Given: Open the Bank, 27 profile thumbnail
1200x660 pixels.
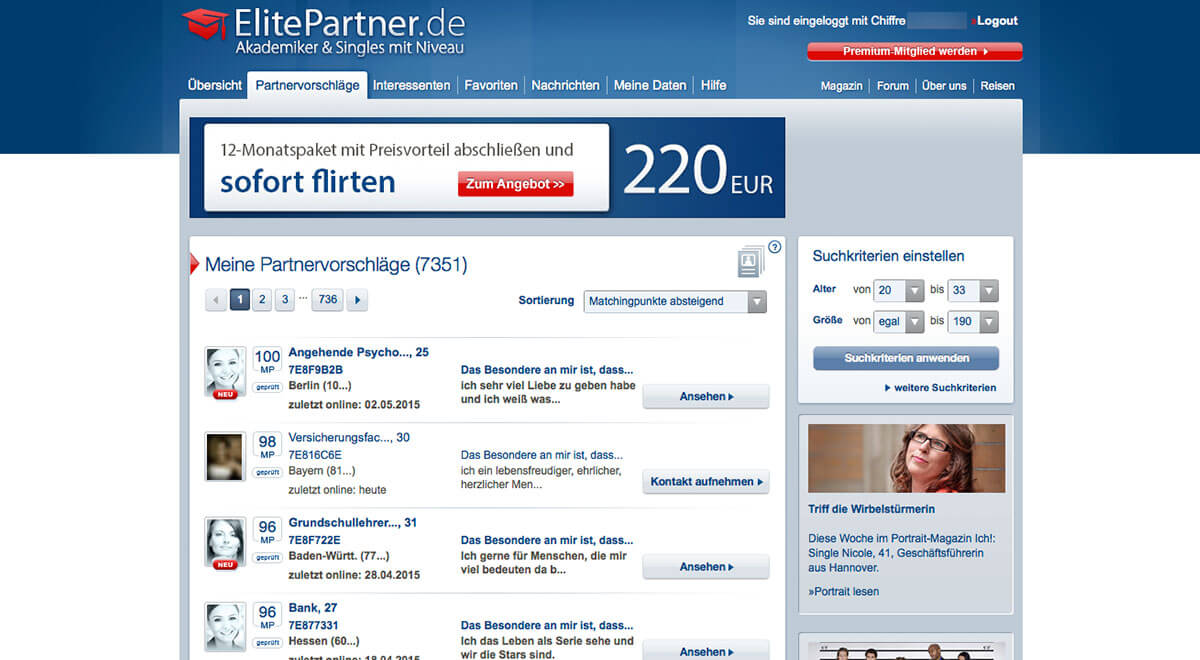Looking at the screenshot, I should [x=225, y=627].
